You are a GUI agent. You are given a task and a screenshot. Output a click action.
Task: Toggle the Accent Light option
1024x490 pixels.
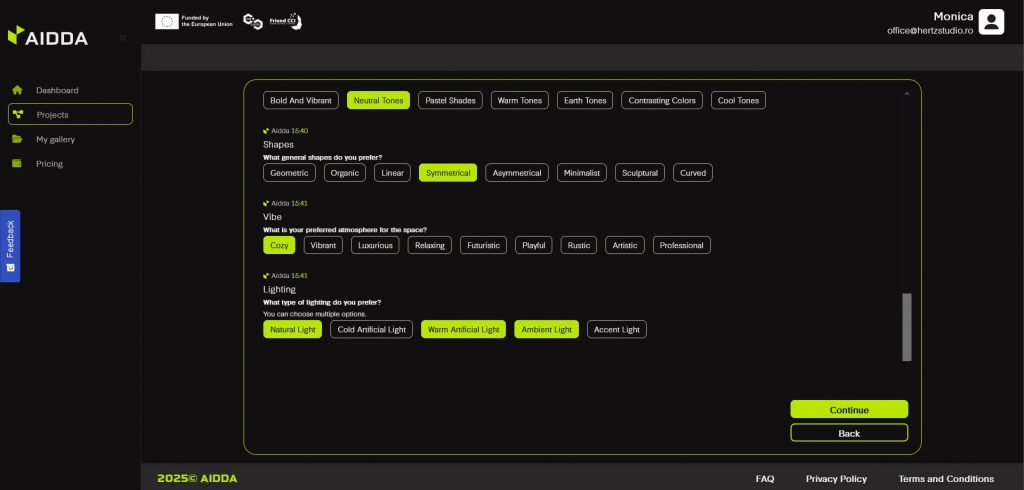pos(616,329)
